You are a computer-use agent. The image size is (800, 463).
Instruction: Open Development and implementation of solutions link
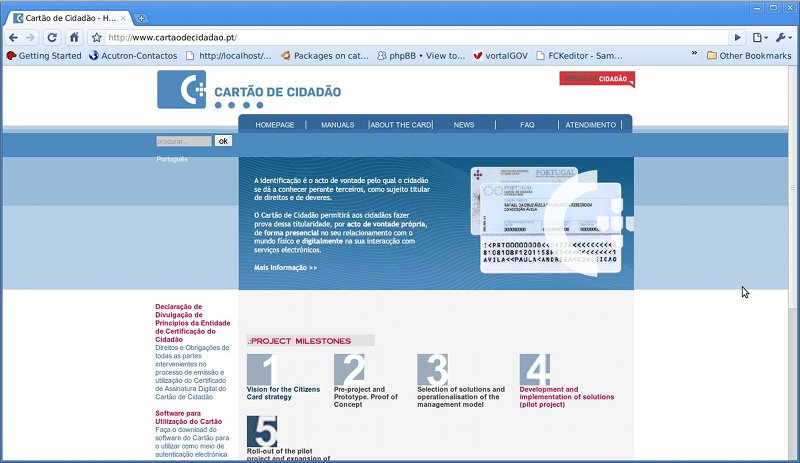[x=566, y=397]
